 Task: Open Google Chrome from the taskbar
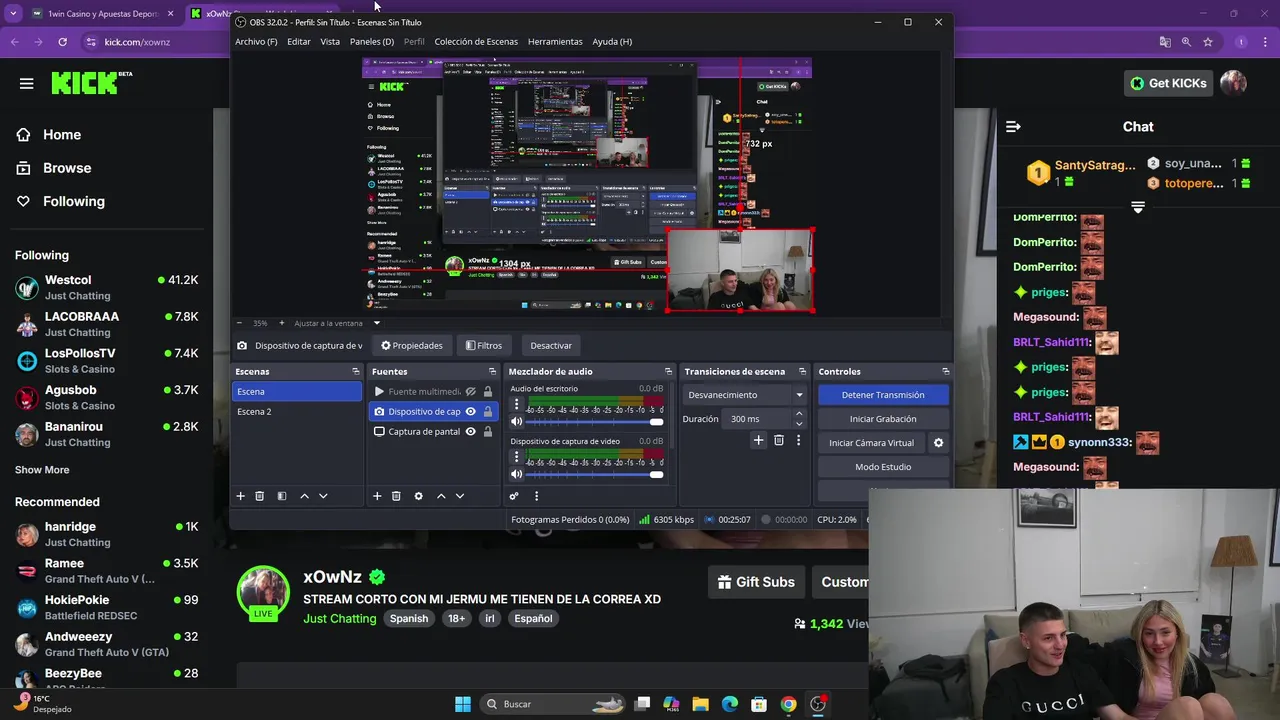pos(789,704)
